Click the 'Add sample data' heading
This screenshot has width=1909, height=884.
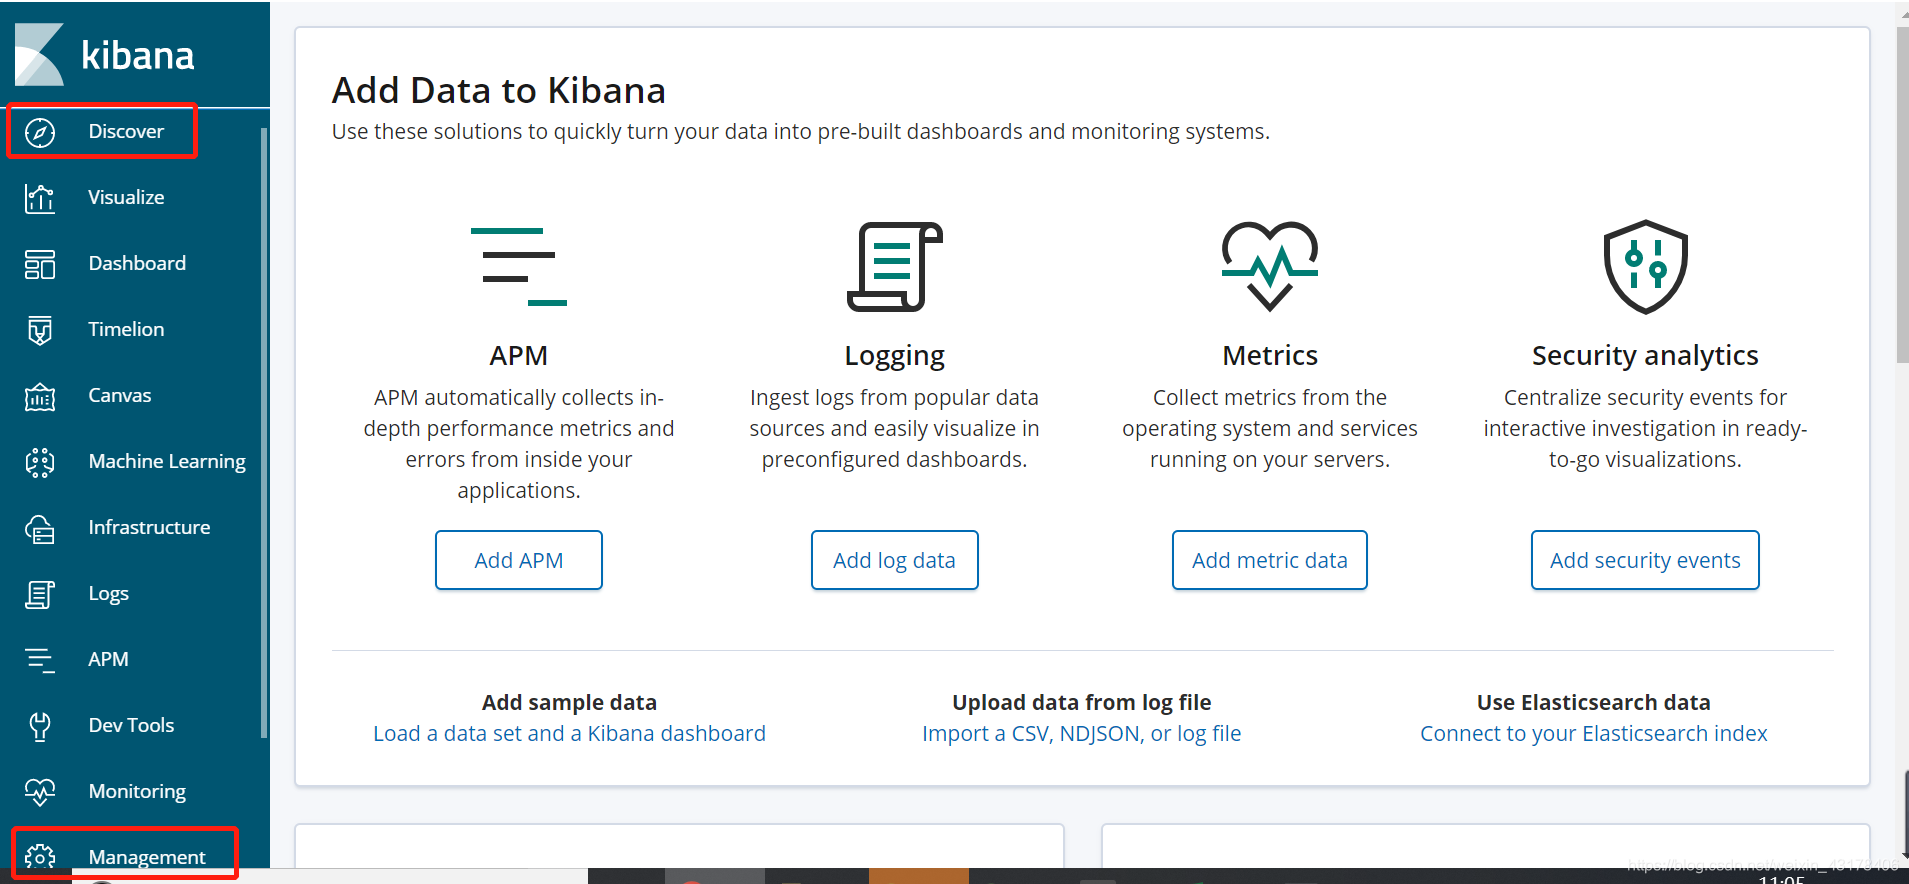(x=569, y=702)
